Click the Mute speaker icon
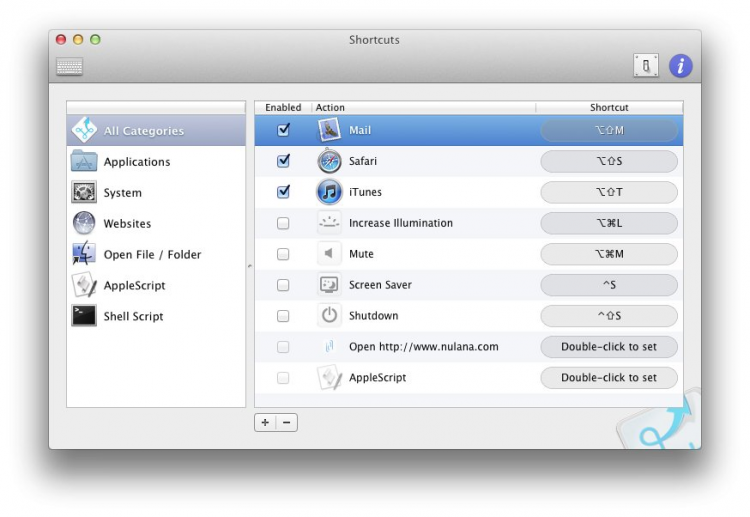 329,253
